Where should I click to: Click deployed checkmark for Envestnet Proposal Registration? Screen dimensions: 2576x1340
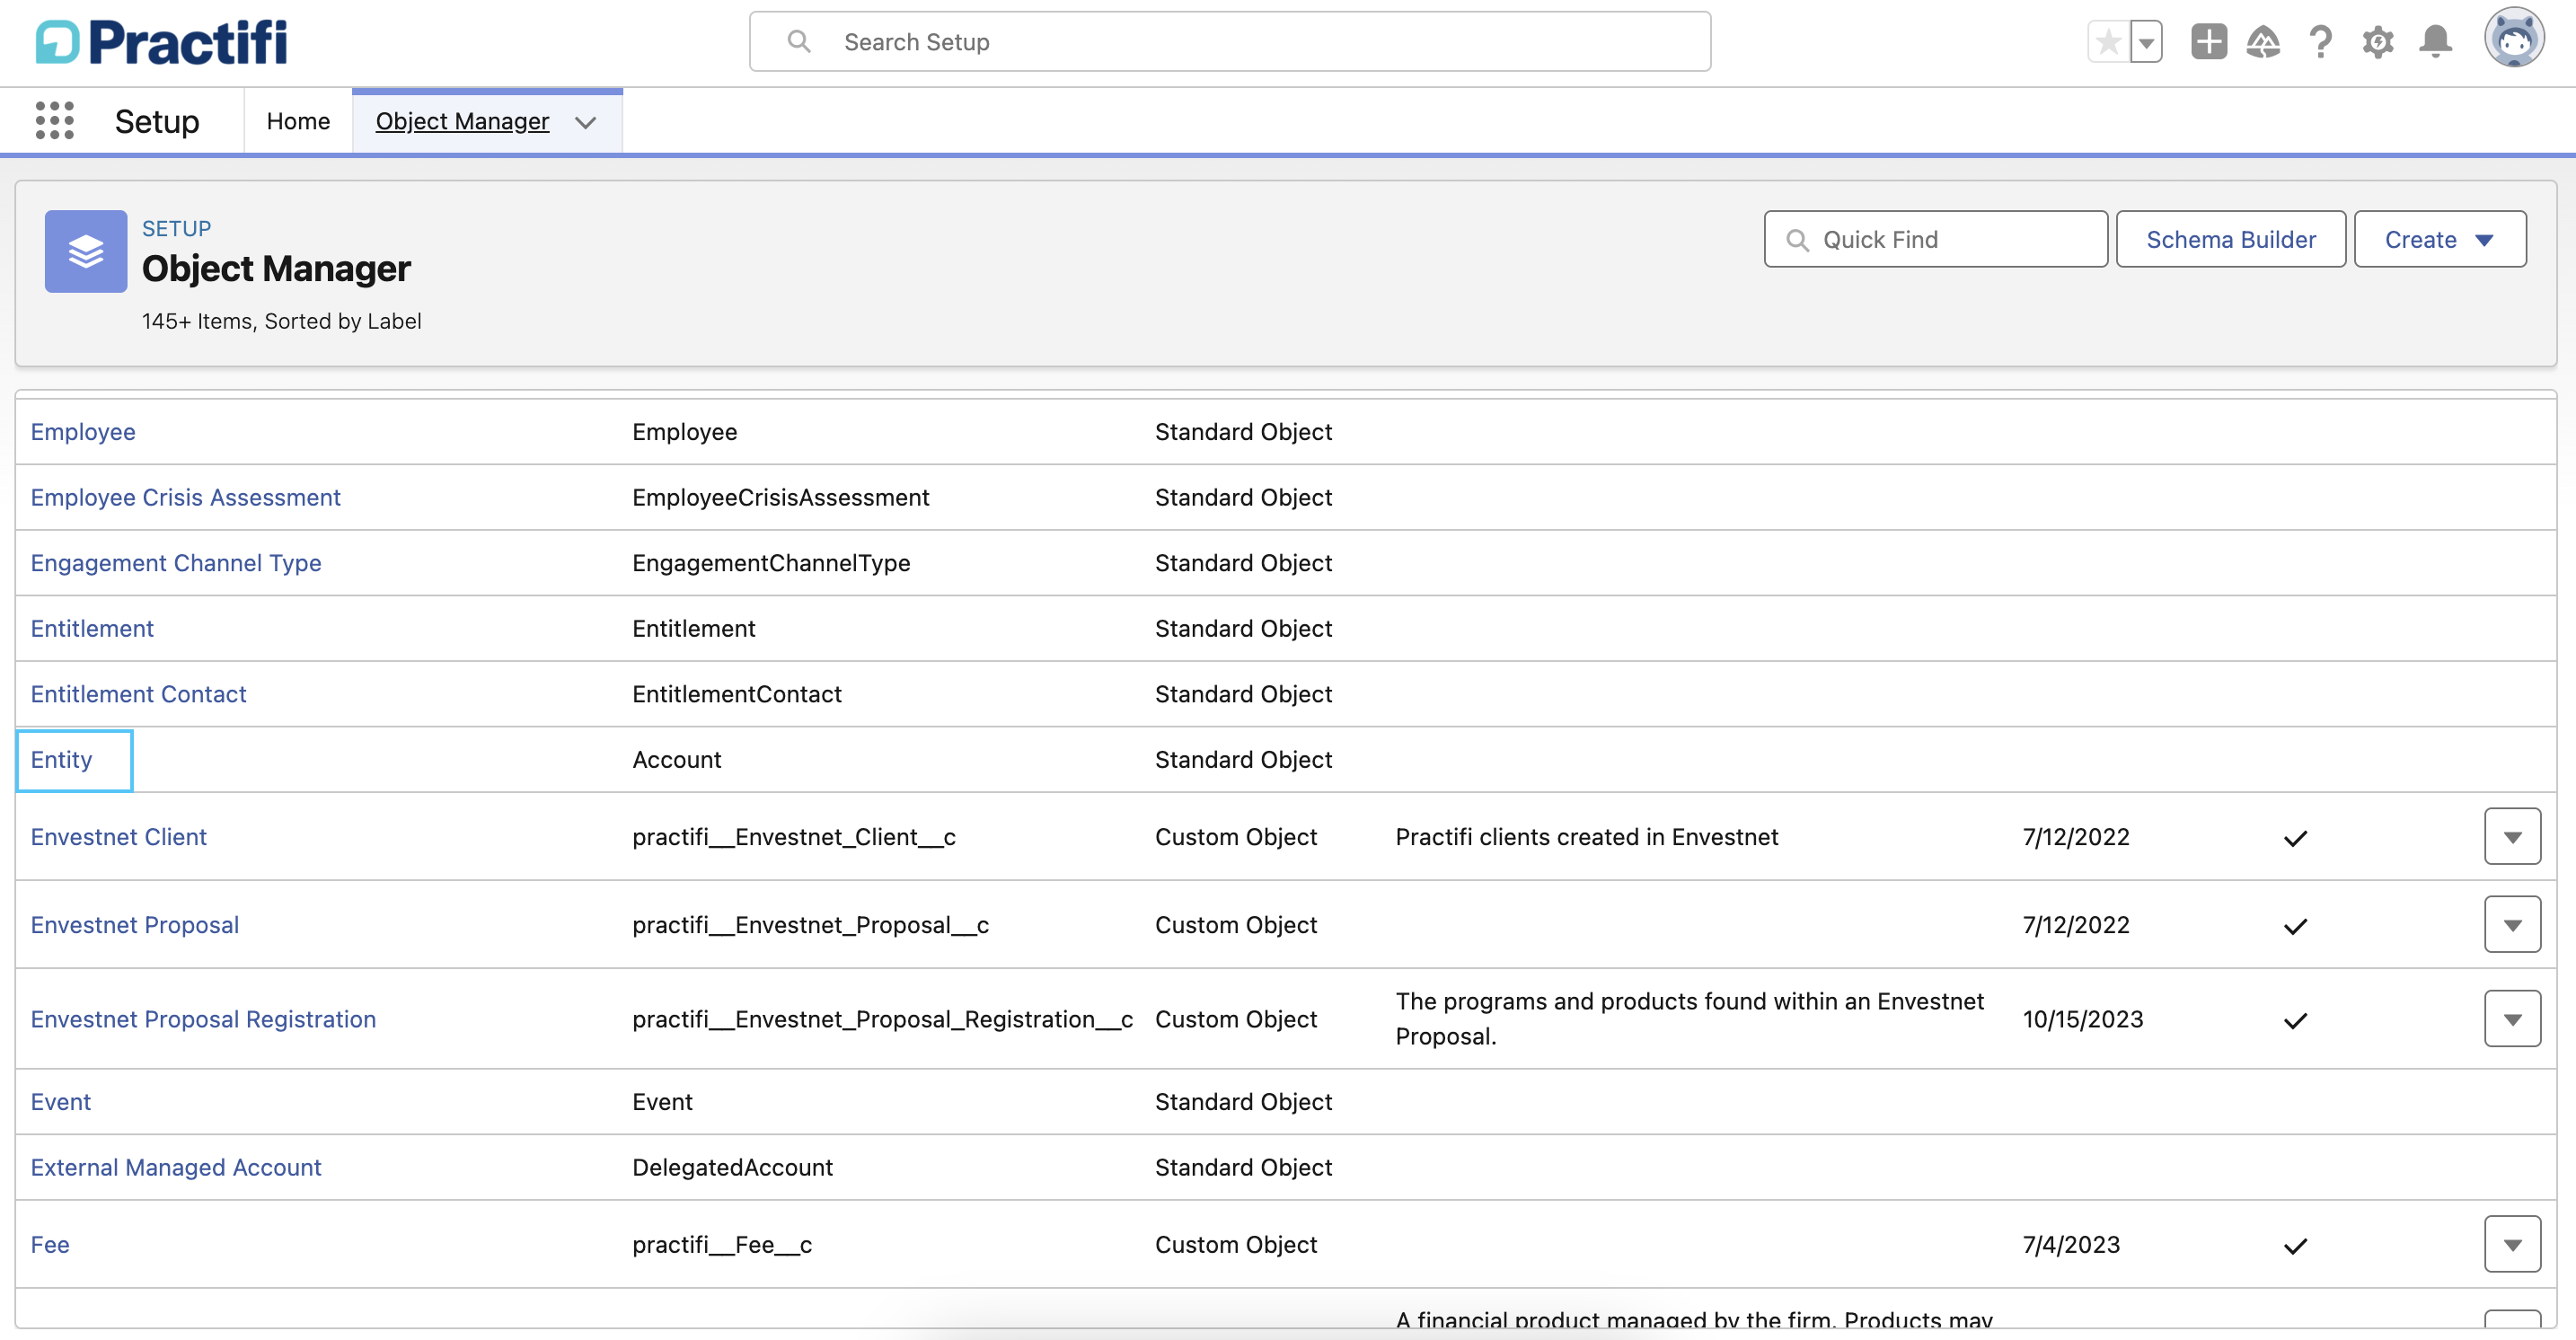pyautogui.click(x=2295, y=1020)
